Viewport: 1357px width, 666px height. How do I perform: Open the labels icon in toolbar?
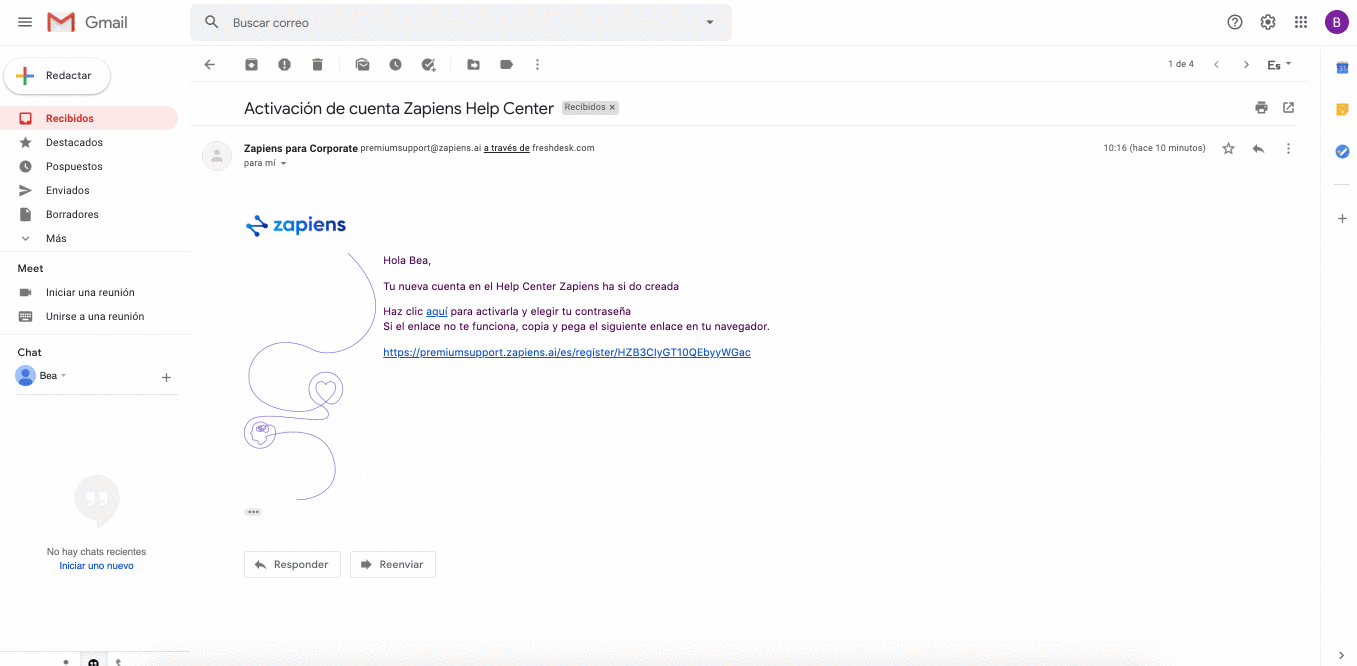pos(507,64)
